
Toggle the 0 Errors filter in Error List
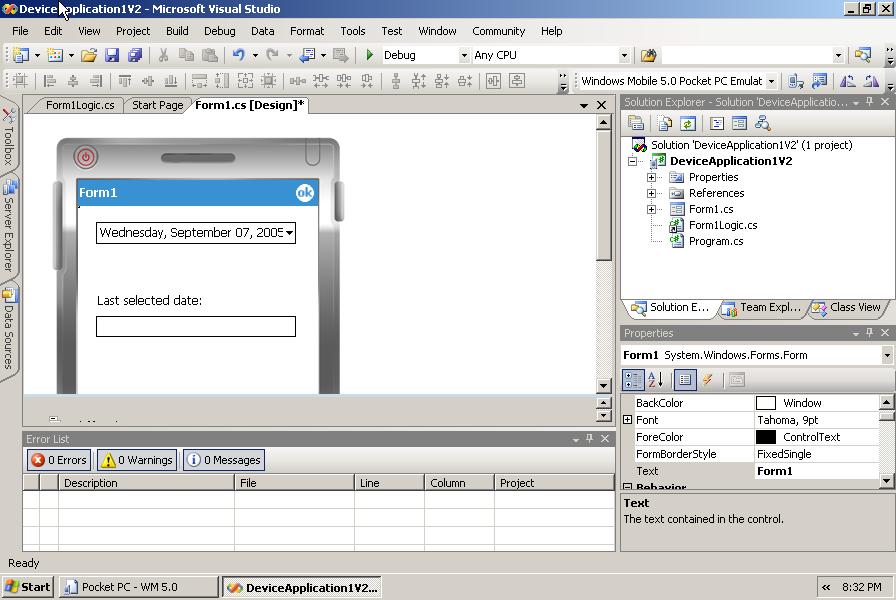(58, 459)
